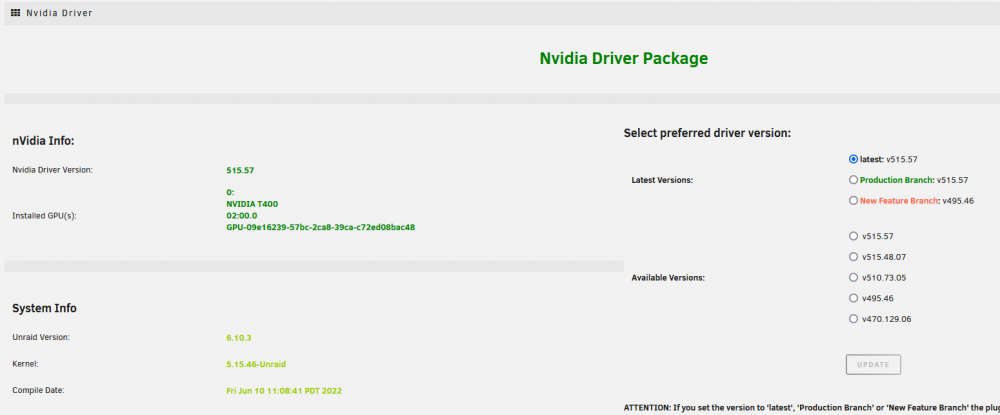The height and width of the screenshot is (415, 1000).
Task: Choose driver version v515.48.07
Action: 853,256
